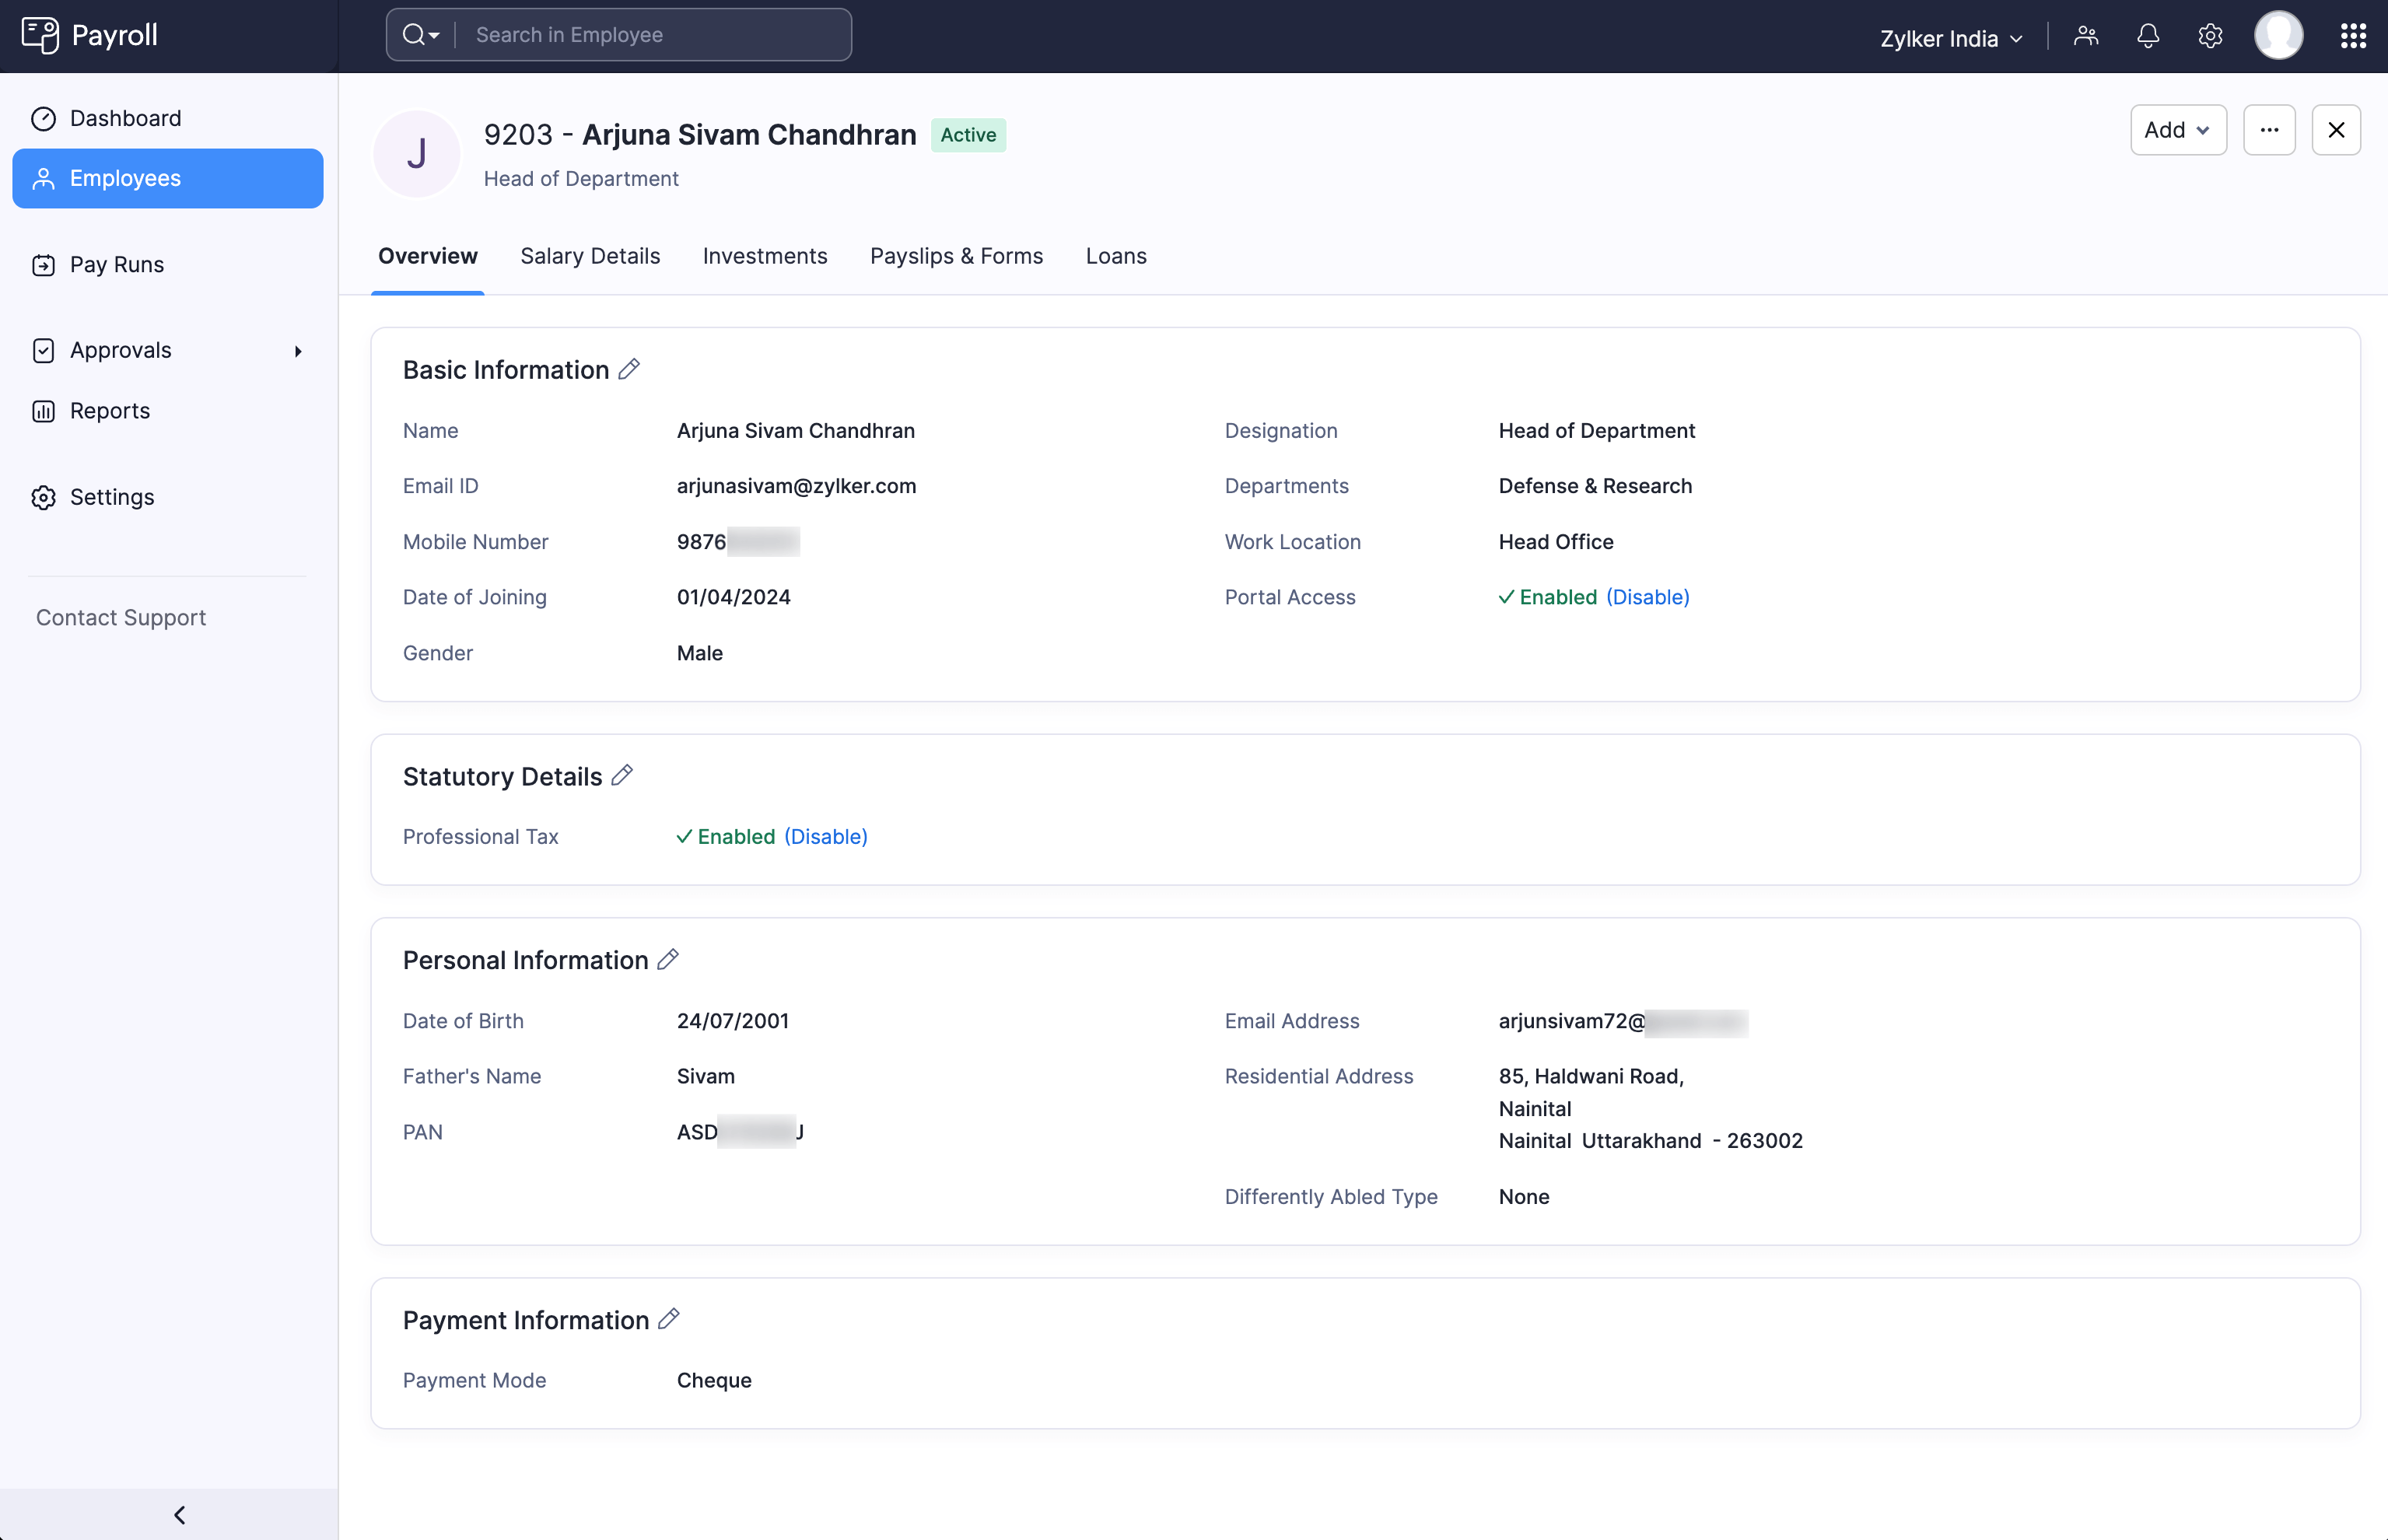Open Personal Information edit pencil

pyautogui.click(x=668, y=959)
